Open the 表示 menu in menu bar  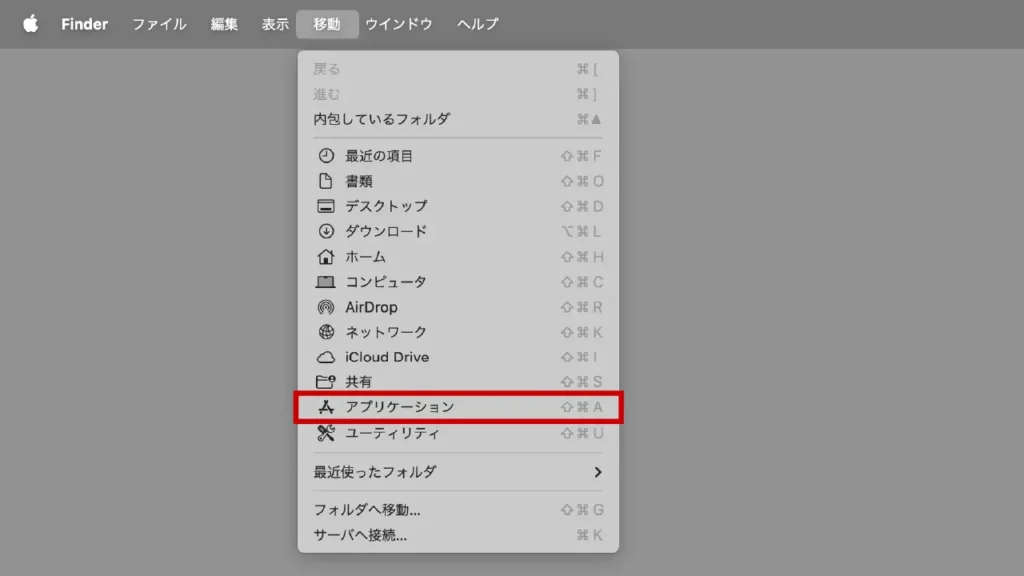coord(275,24)
